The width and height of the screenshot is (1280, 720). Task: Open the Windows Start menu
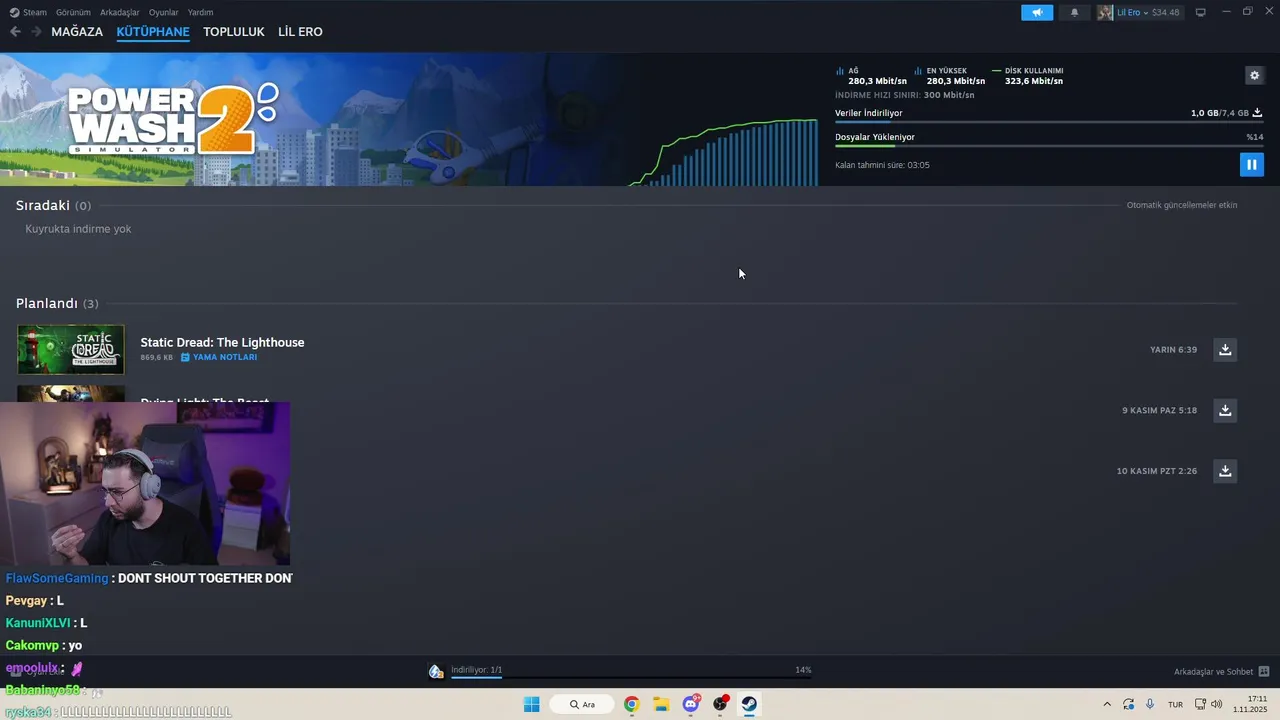[x=531, y=704]
